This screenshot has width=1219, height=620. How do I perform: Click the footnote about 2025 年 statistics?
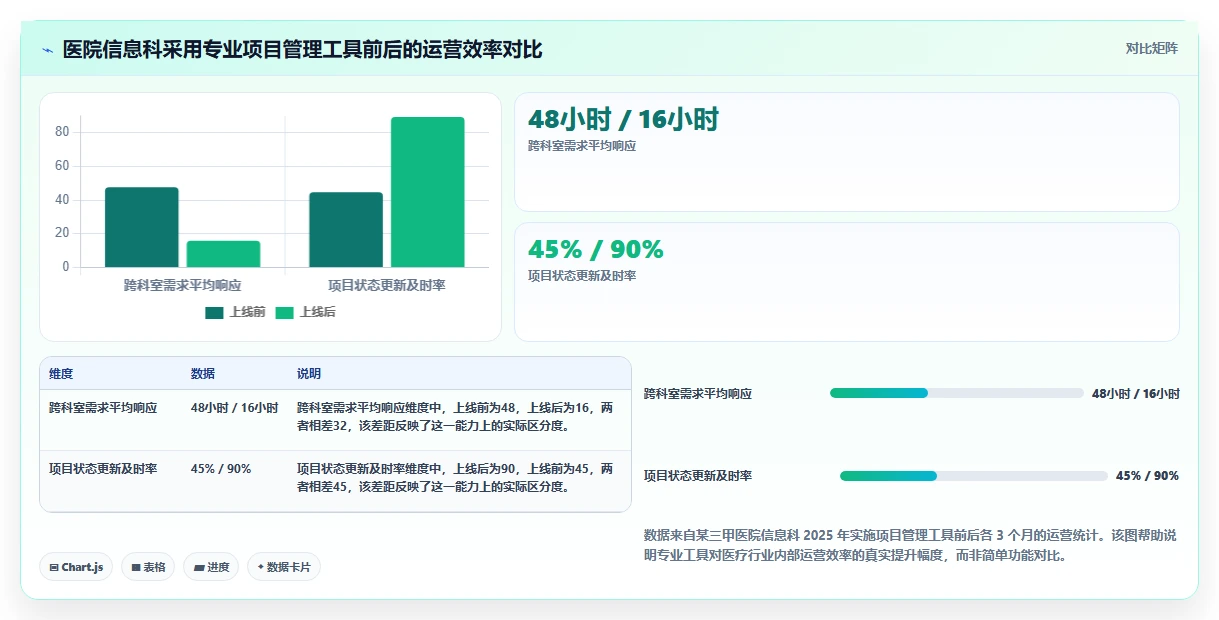[x=911, y=545]
